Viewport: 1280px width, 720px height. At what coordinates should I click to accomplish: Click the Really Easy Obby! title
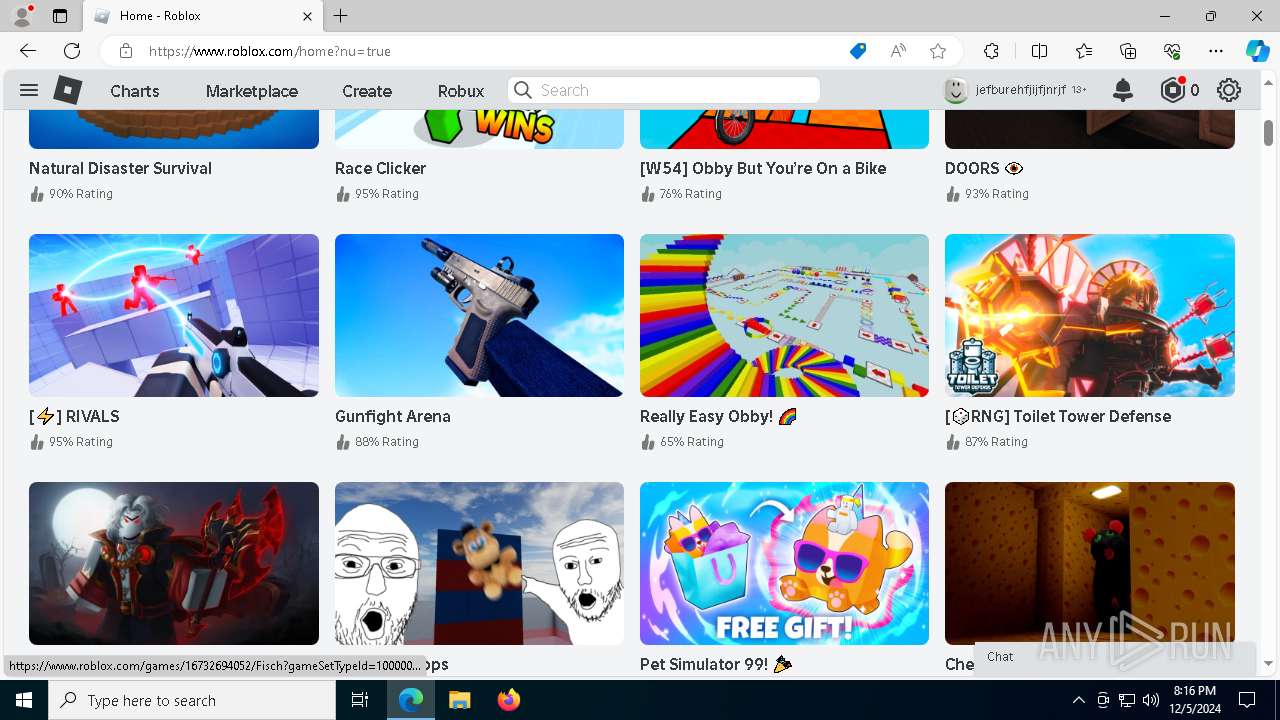tap(718, 416)
